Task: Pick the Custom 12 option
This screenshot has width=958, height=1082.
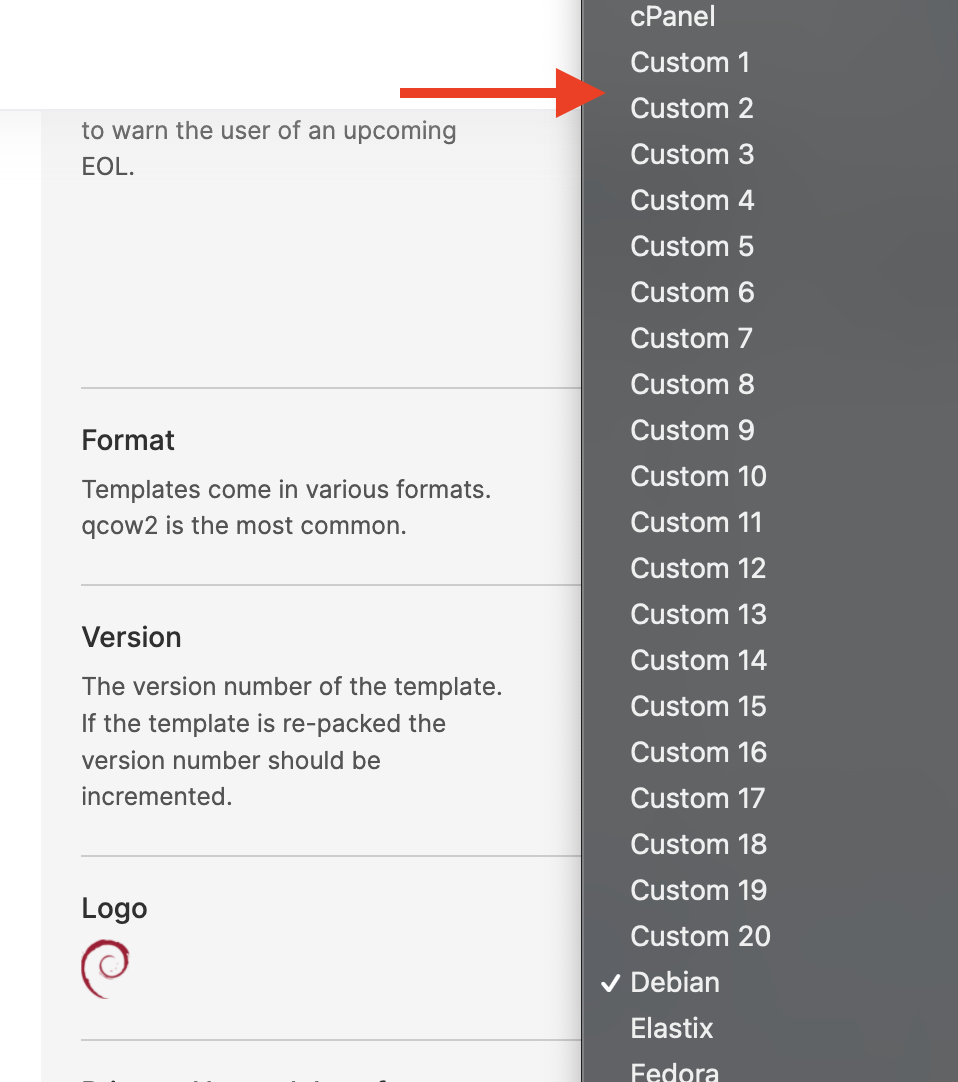Action: pos(770,569)
